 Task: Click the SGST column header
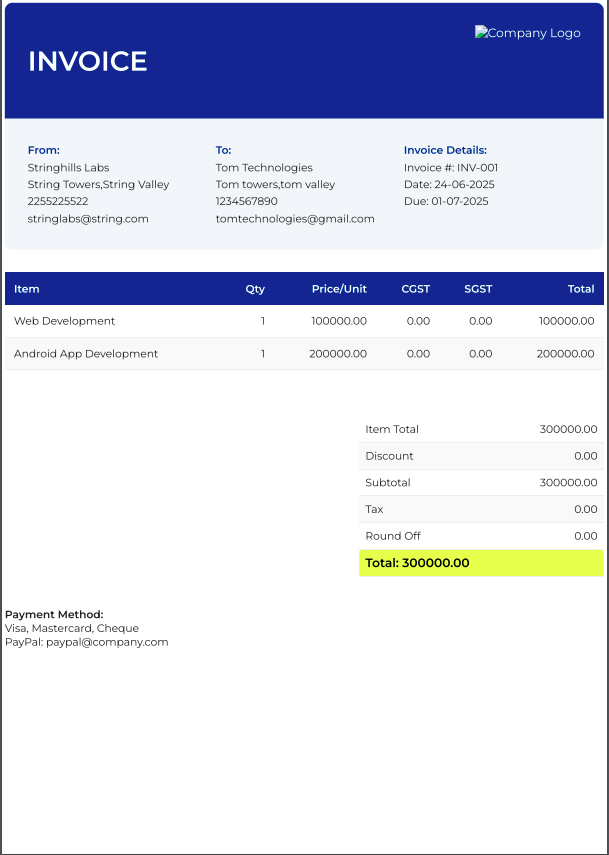478,289
